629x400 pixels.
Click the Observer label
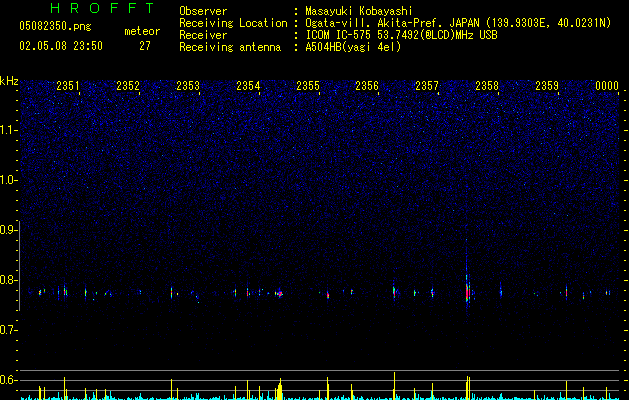point(203,11)
